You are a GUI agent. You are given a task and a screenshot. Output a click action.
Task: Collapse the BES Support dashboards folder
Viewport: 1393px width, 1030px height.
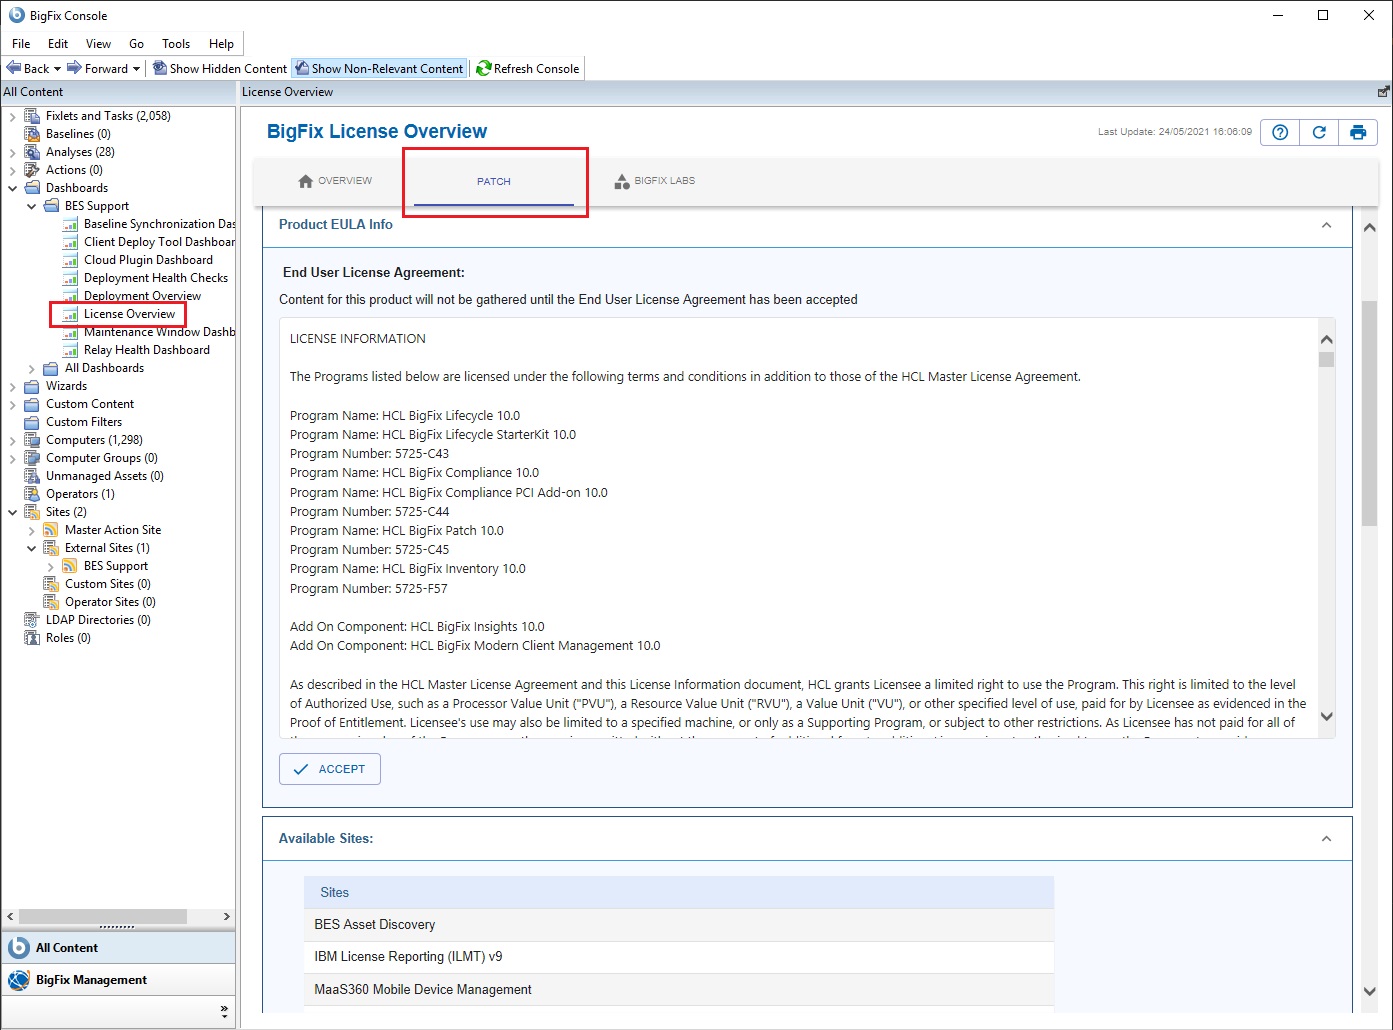[31, 206]
